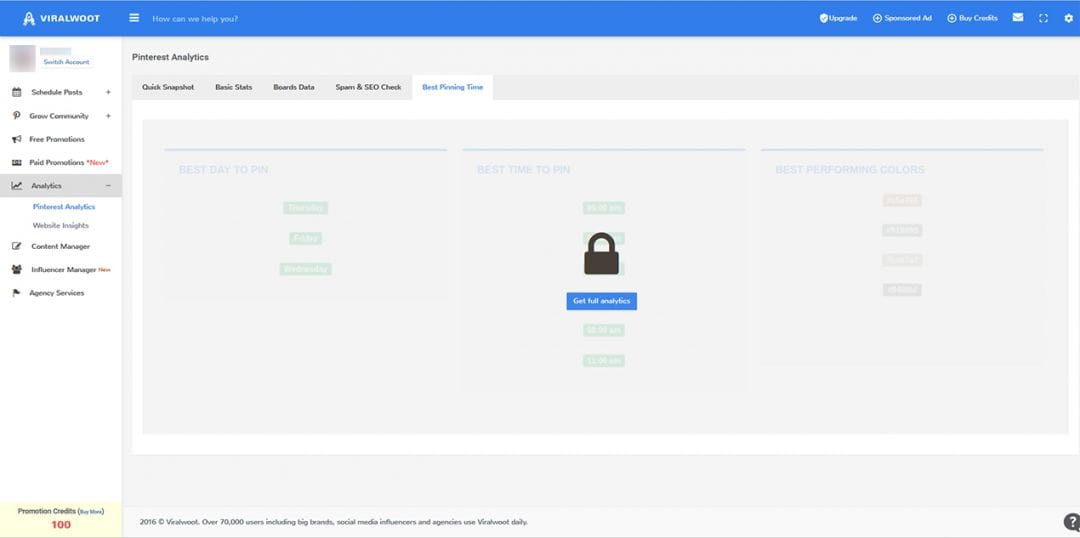The height and width of the screenshot is (538, 1080).
Task: Click the Paid Promotions money icon
Action: click(x=17, y=163)
